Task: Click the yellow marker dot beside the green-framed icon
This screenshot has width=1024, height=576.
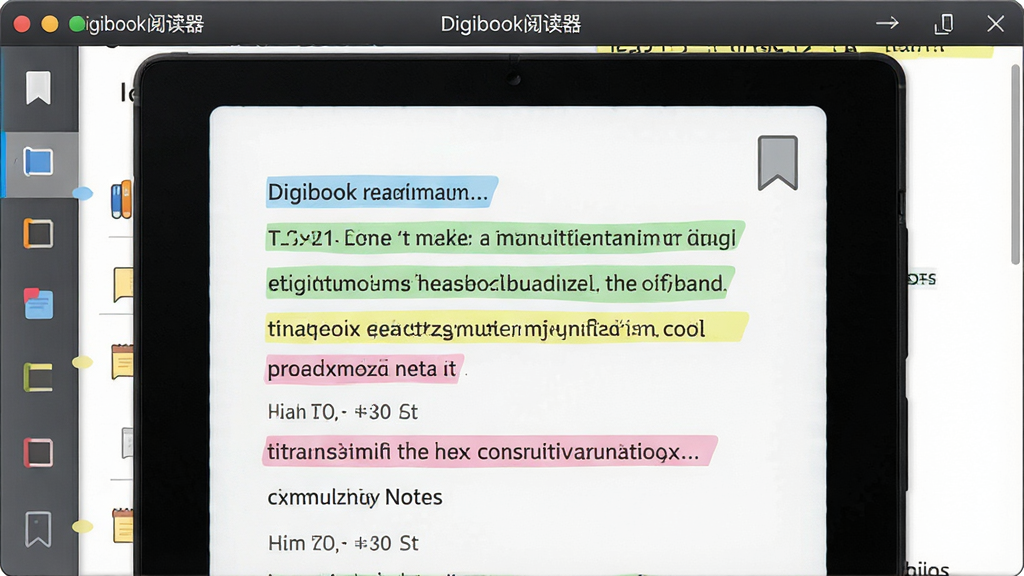Action: click(82, 362)
